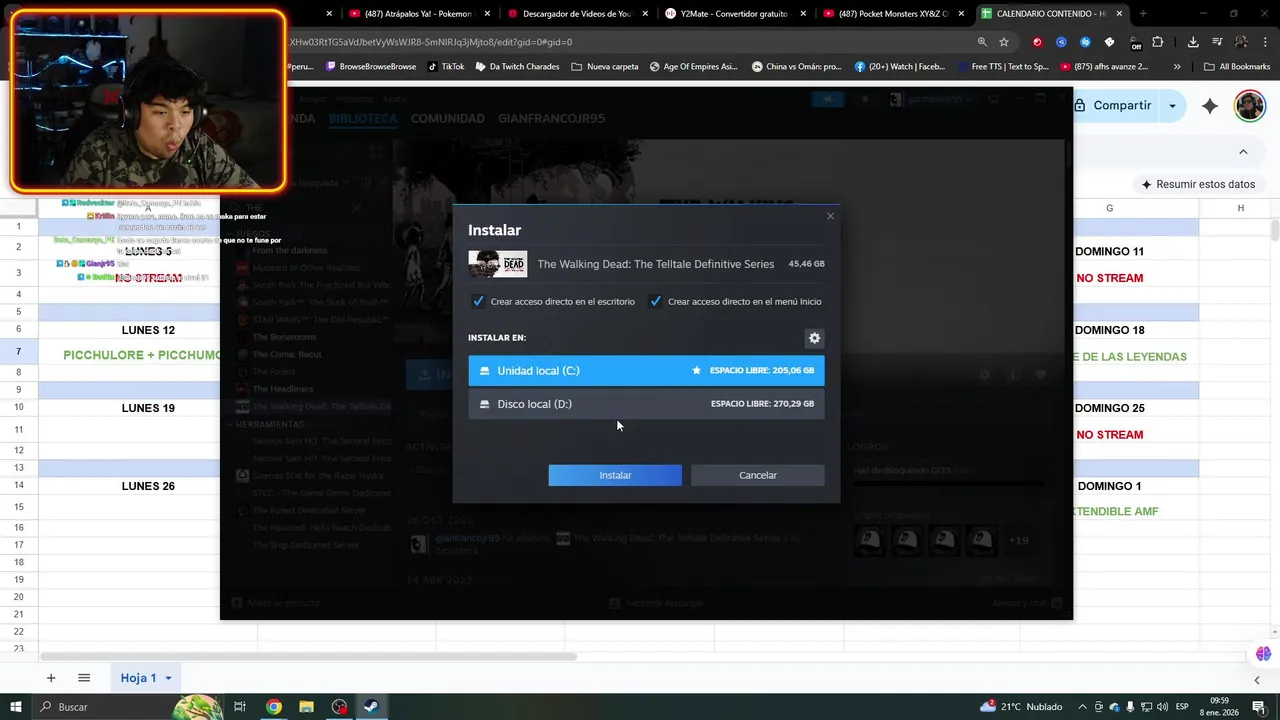This screenshot has height=720, width=1280.
Task: Click the BIBLIOTECA menu in Steam
Action: coord(363,118)
